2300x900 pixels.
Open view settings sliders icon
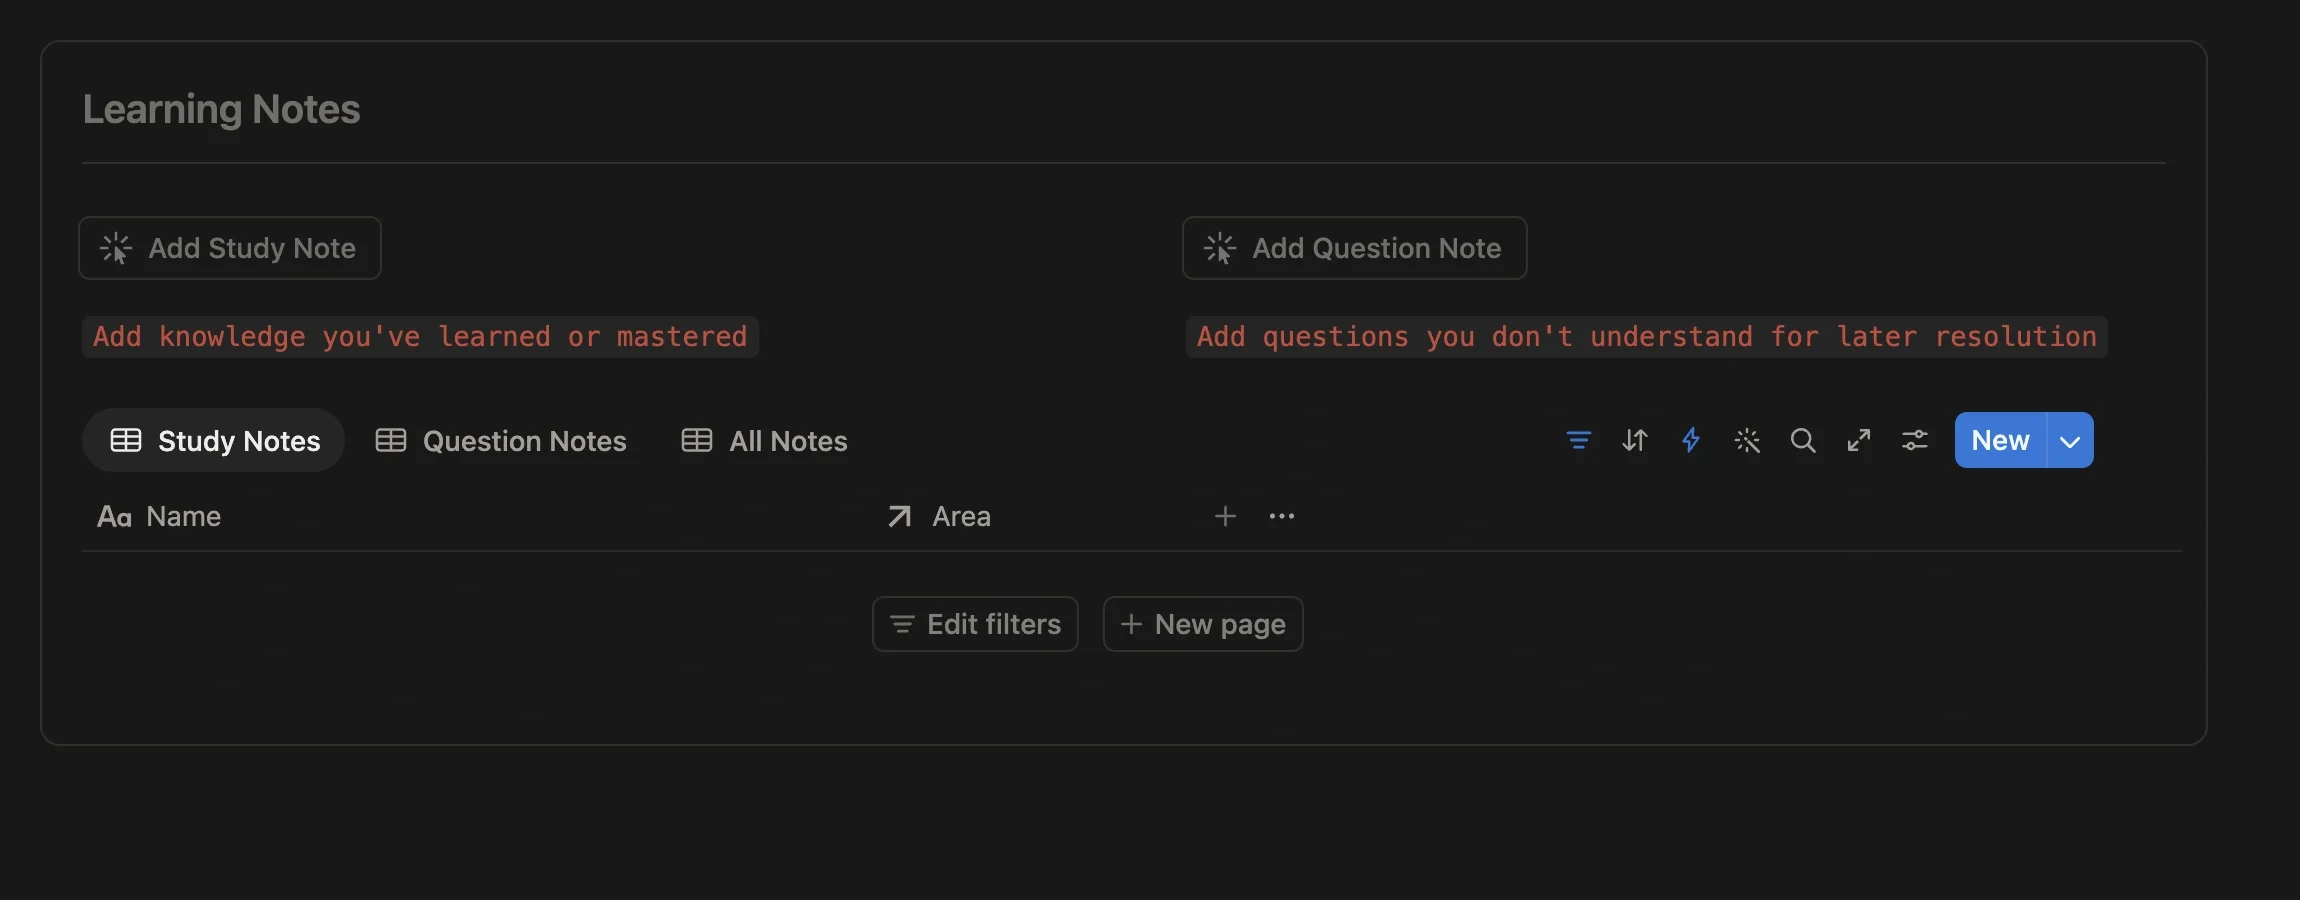1914,440
